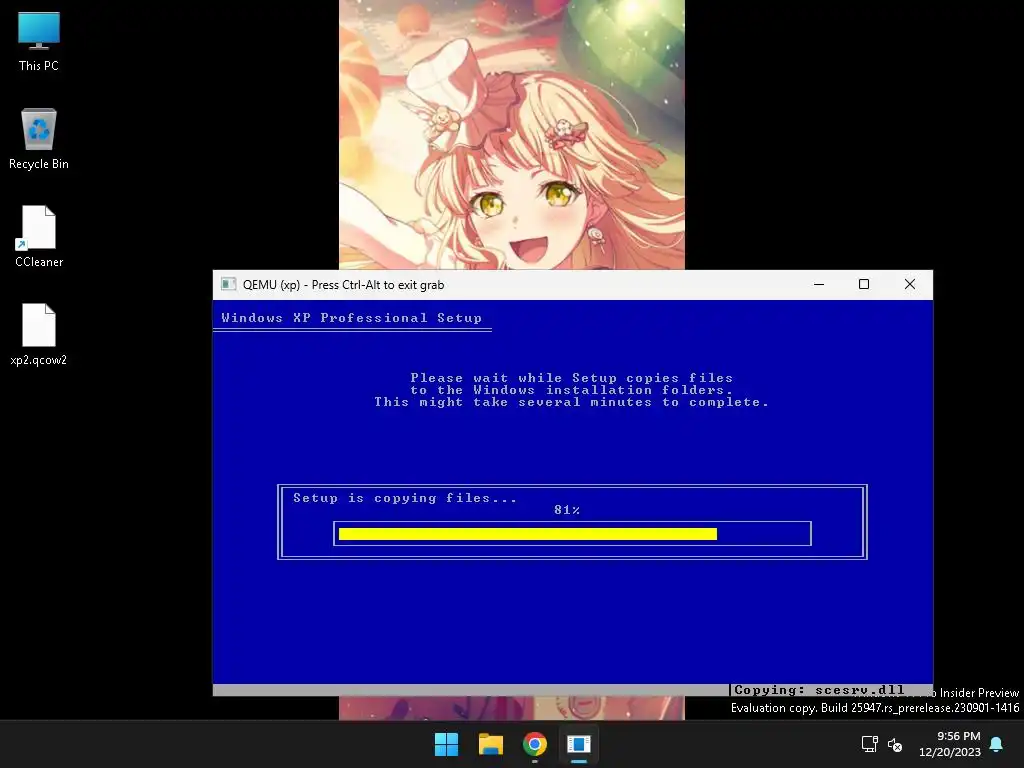Click the 81% progress value
Image resolution: width=1024 pixels, height=768 pixels.
pos(567,510)
